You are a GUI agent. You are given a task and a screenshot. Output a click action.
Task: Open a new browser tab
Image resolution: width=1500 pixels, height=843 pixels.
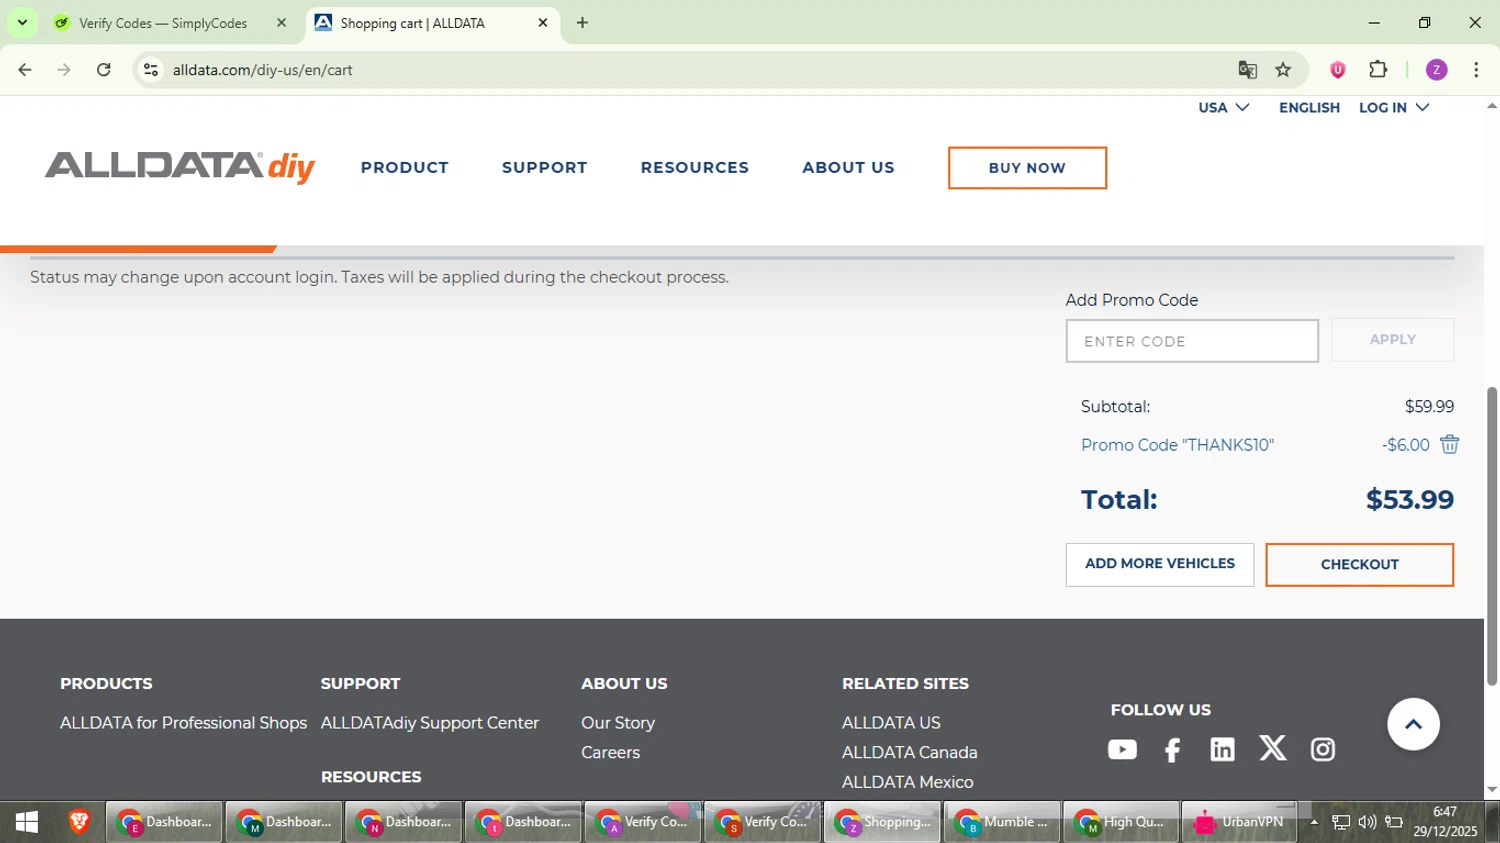click(x=582, y=22)
